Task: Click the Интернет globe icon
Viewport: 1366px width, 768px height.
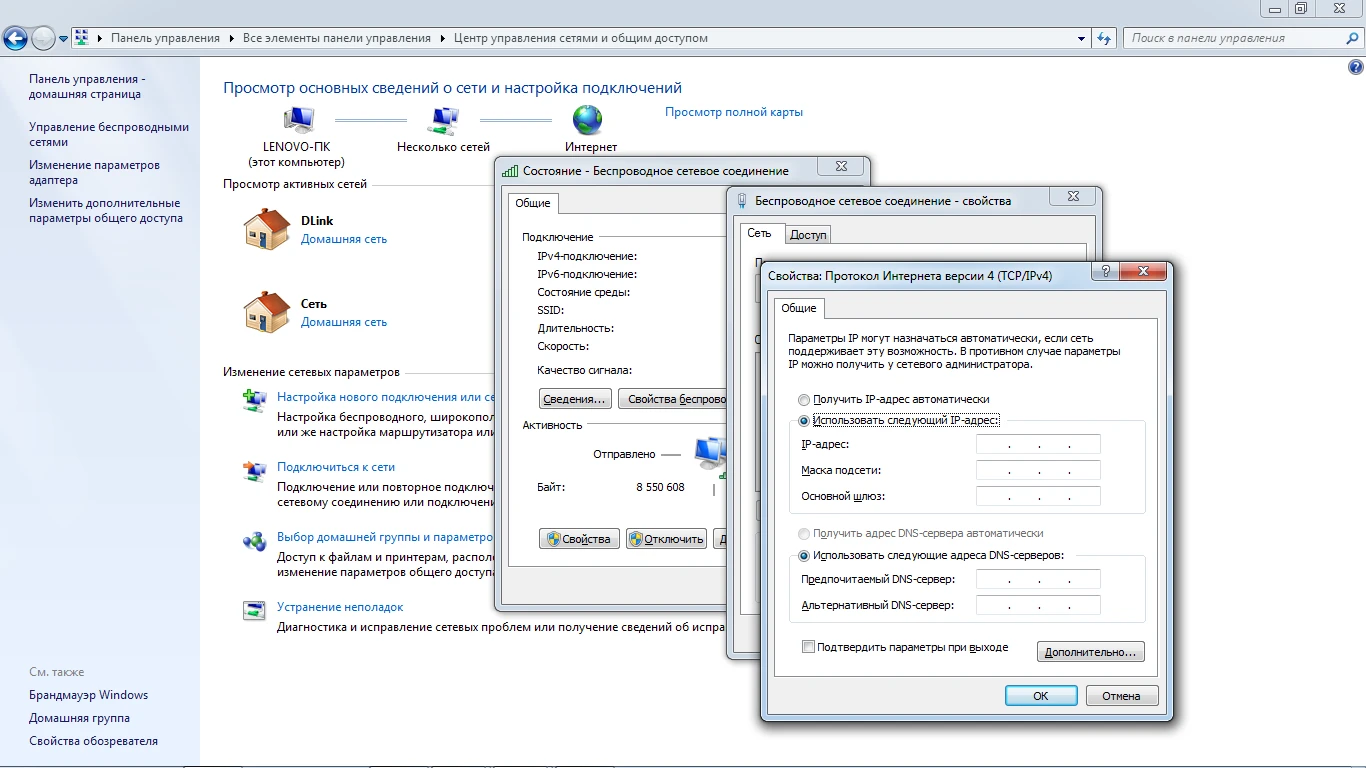Action: point(588,121)
